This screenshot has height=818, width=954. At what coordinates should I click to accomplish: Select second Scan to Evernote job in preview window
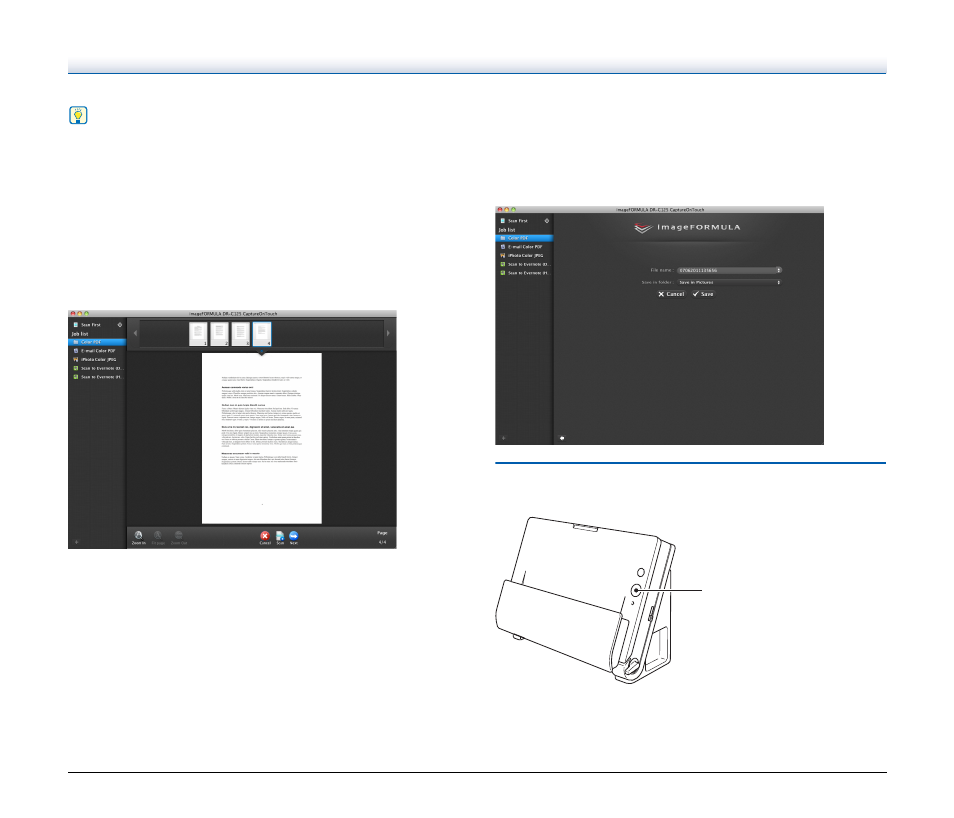97,377
